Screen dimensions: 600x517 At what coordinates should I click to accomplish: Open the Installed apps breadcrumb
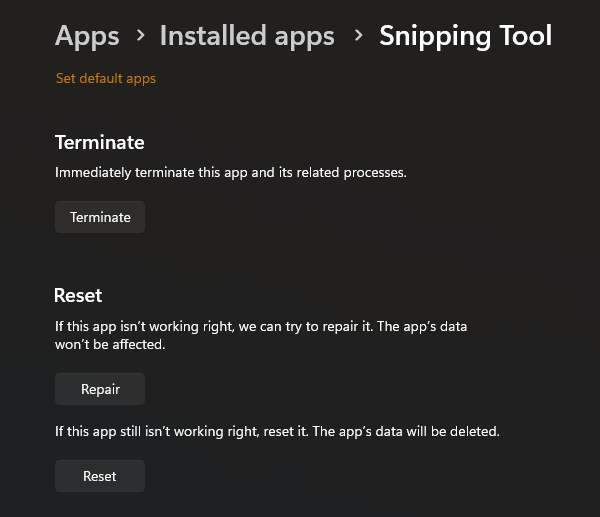tap(247, 37)
